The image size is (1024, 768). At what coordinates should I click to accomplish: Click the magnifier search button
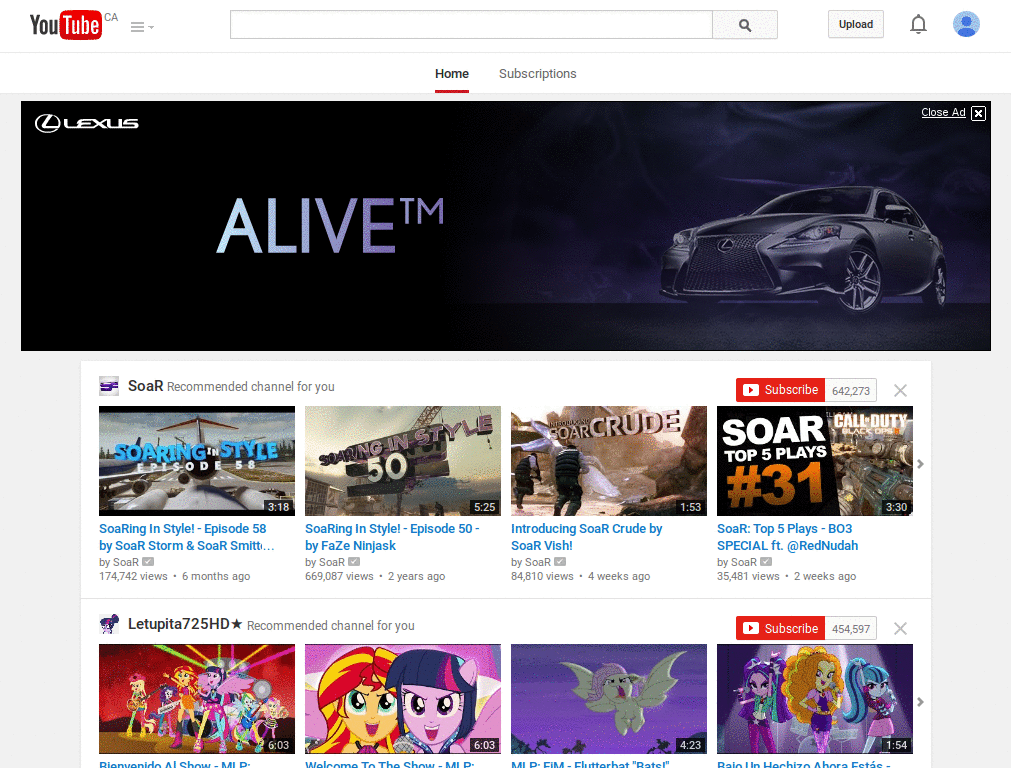click(744, 25)
